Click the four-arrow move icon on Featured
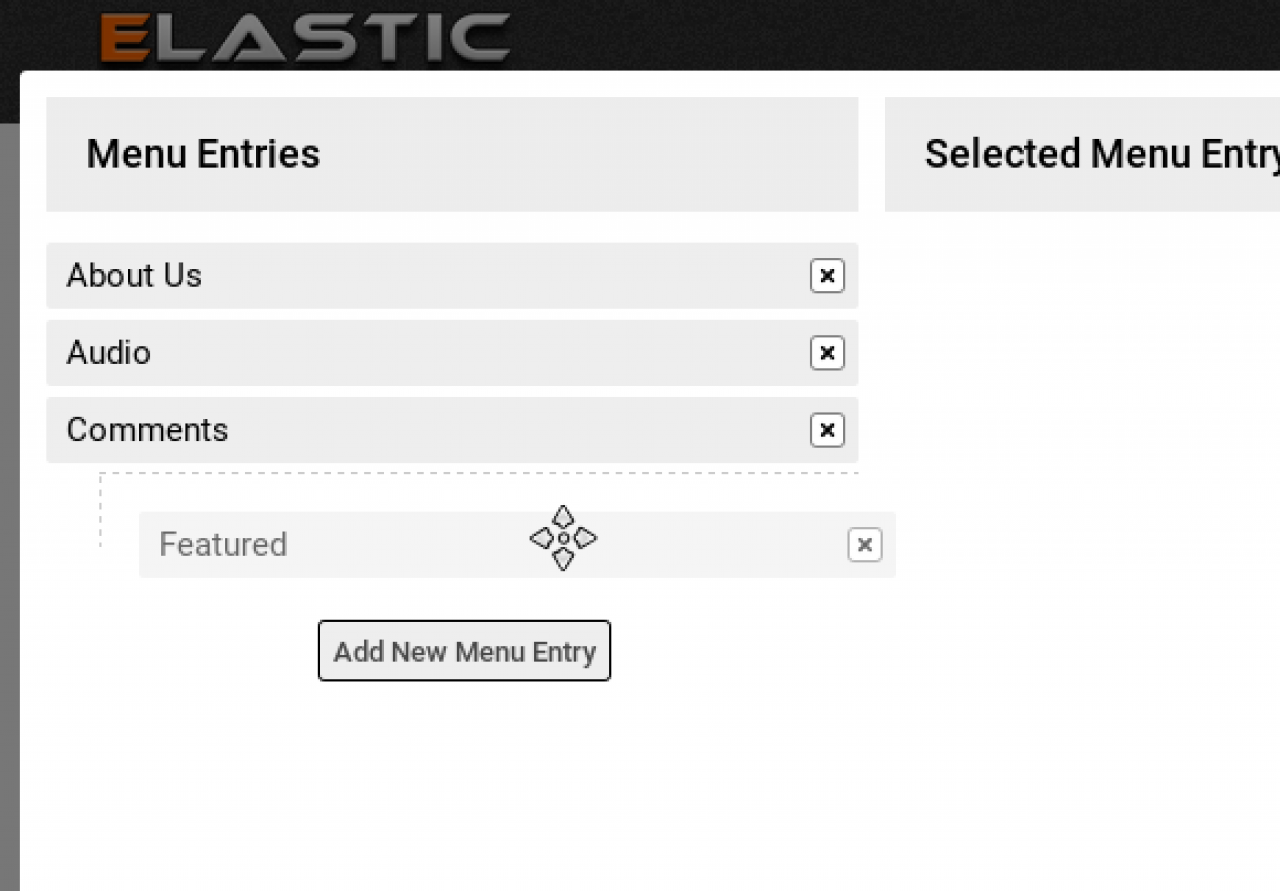Viewport: 1280px width, 891px height. pos(563,538)
